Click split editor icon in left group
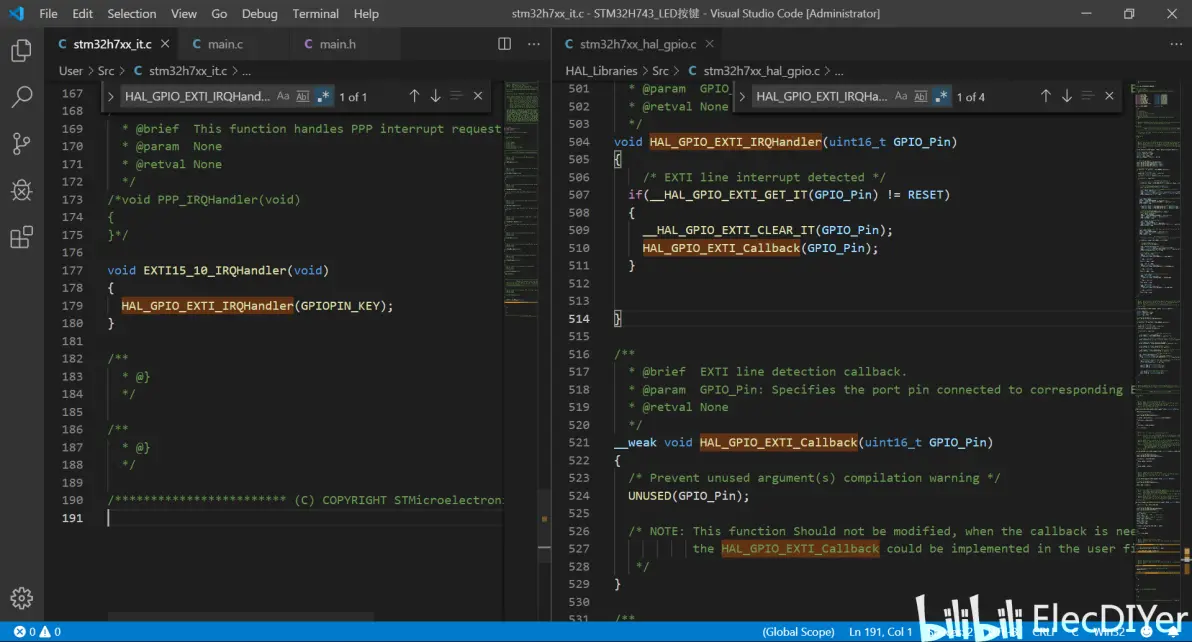This screenshot has height=642, width=1192. tap(505, 44)
